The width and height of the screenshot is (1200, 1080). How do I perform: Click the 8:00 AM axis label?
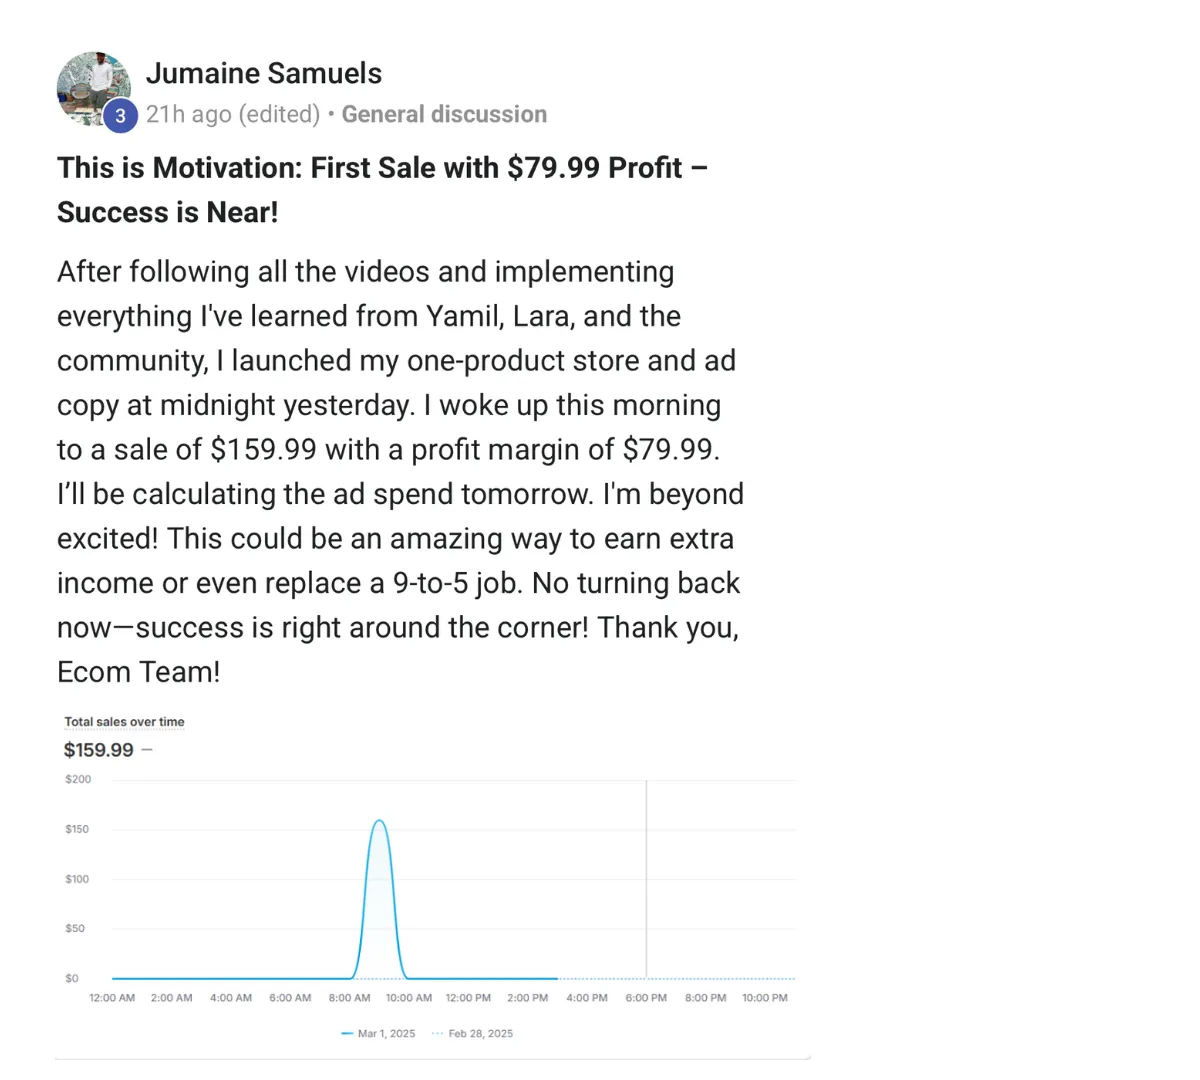pyautogui.click(x=349, y=998)
